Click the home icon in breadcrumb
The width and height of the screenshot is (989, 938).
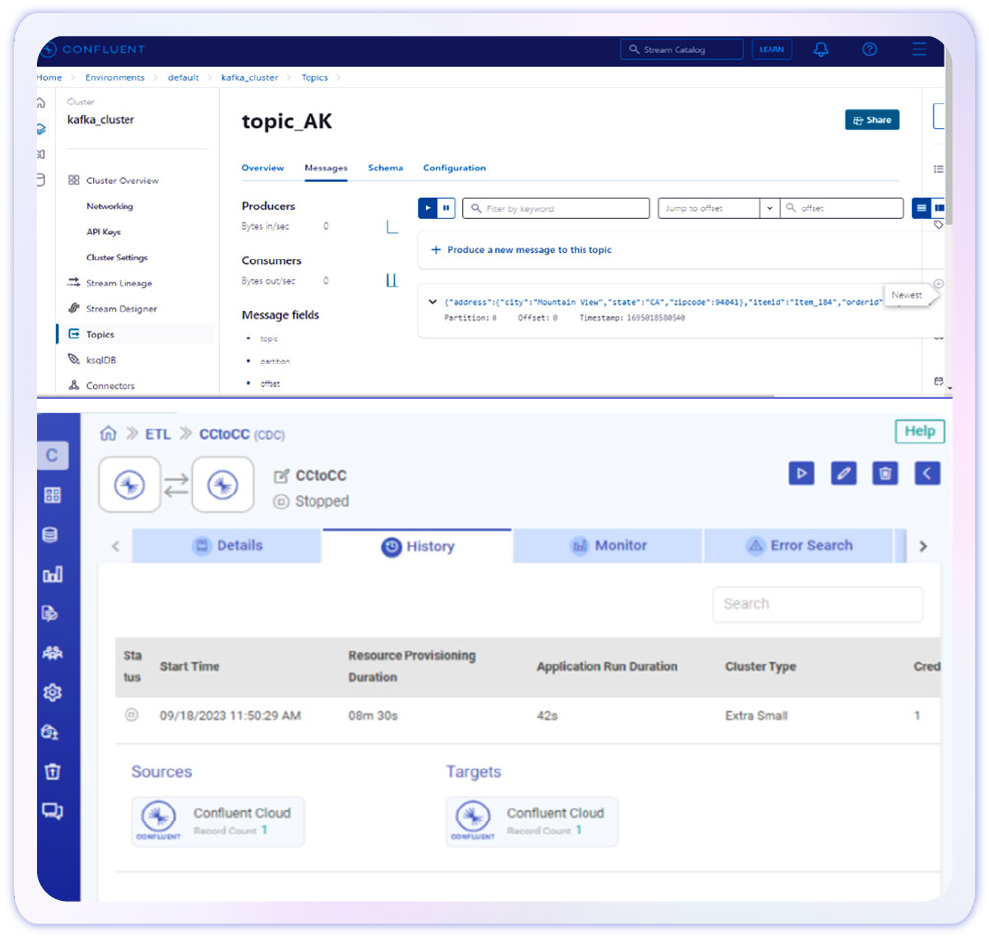click(x=108, y=434)
